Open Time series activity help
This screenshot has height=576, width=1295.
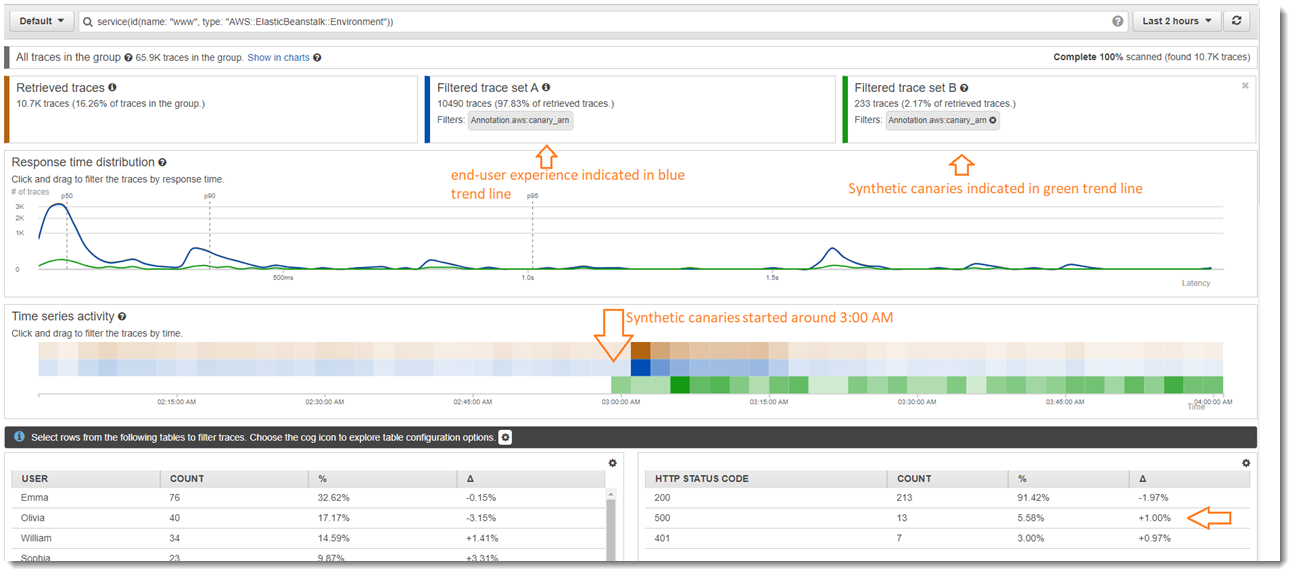click(x=121, y=315)
